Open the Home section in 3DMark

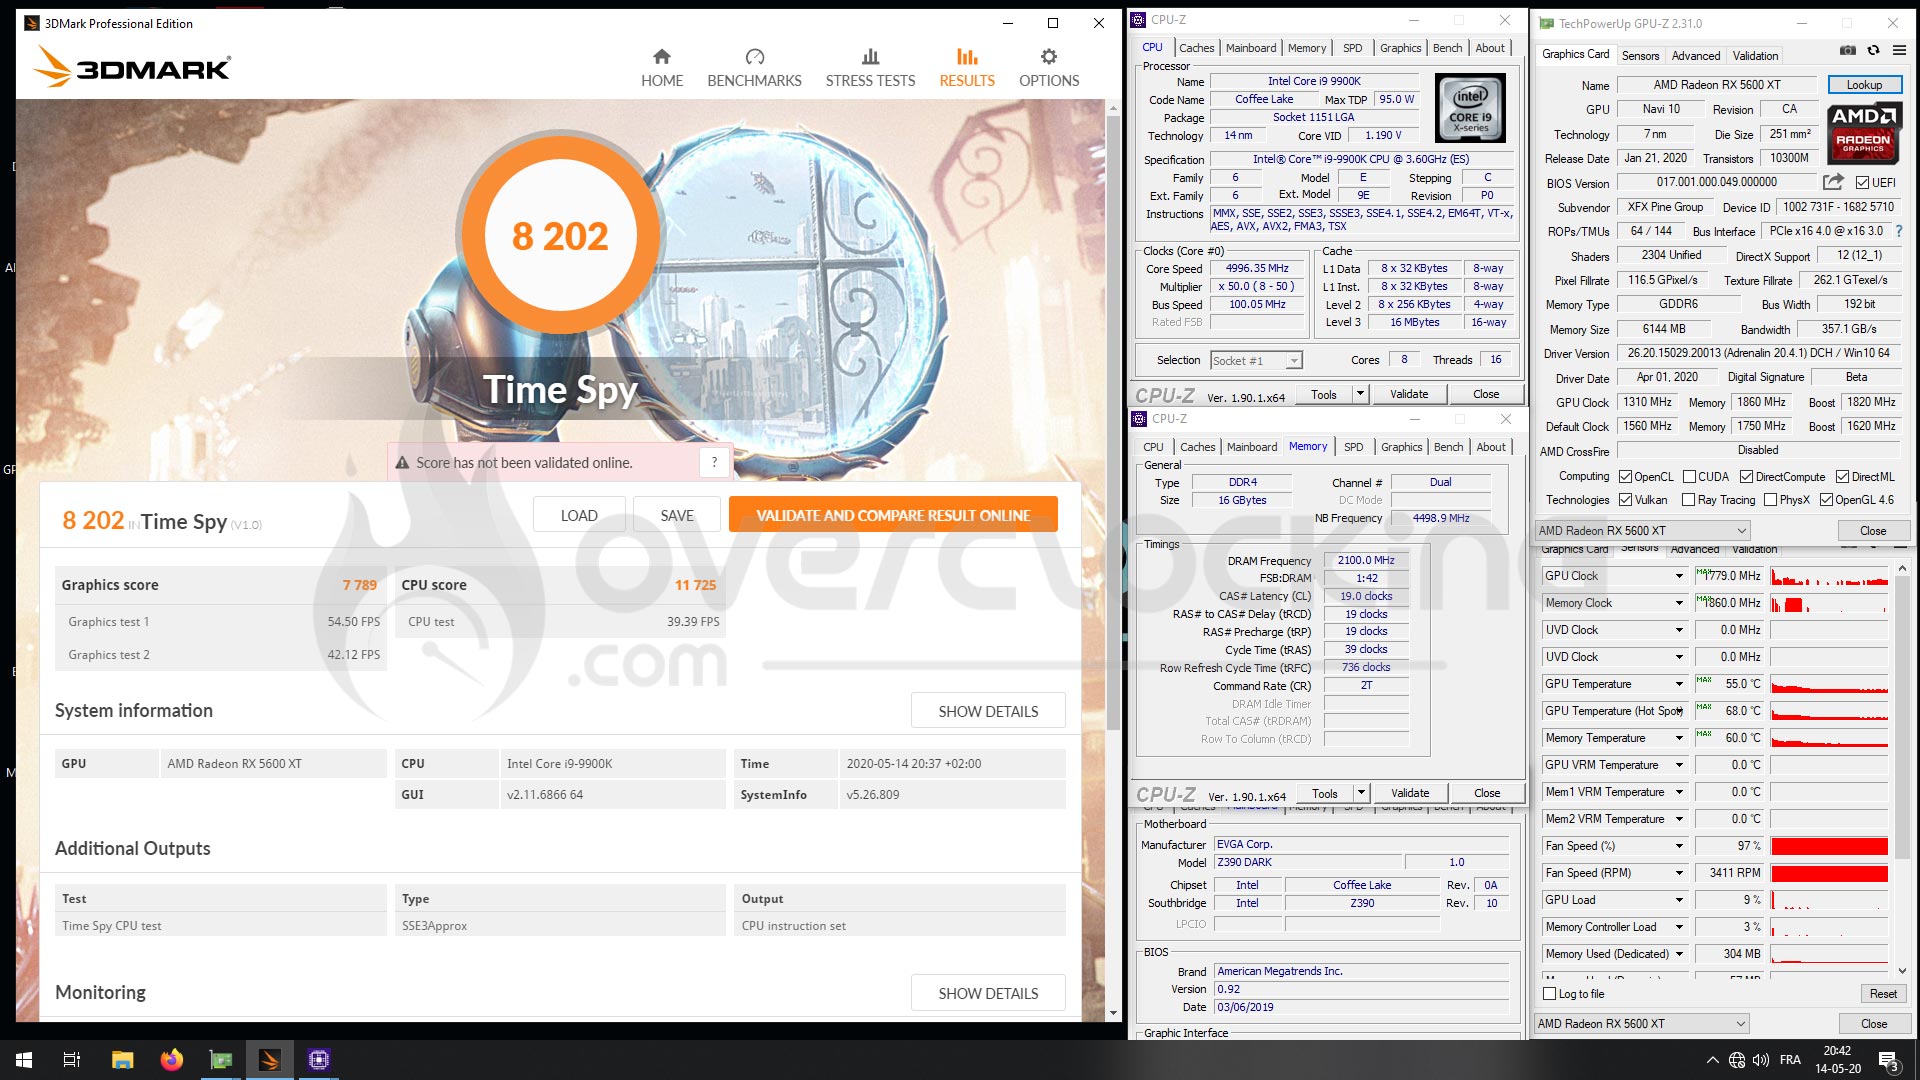(662, 68)
